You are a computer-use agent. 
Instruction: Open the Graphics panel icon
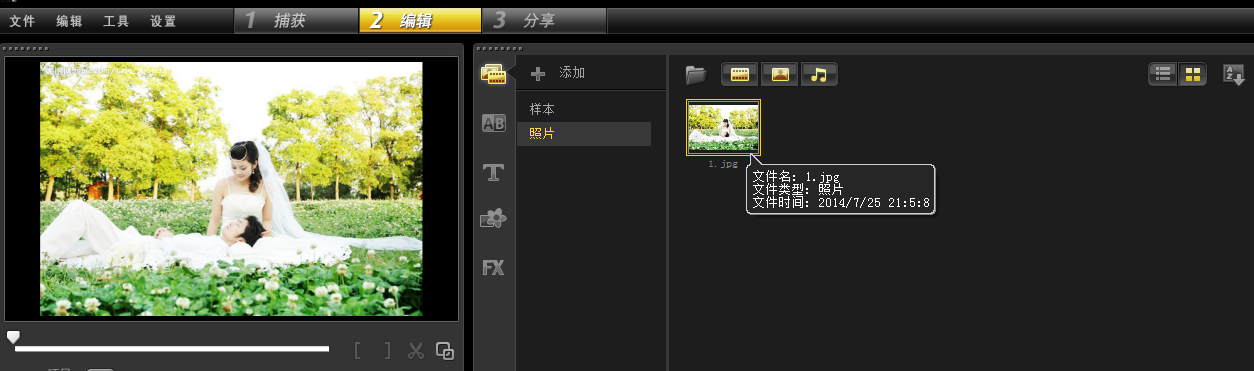coord(493,219)
